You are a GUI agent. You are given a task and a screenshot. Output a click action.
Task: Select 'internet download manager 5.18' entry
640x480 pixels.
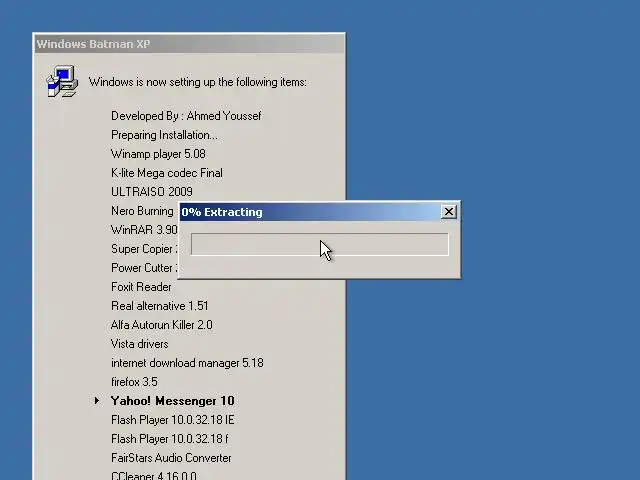coord(187,363)
